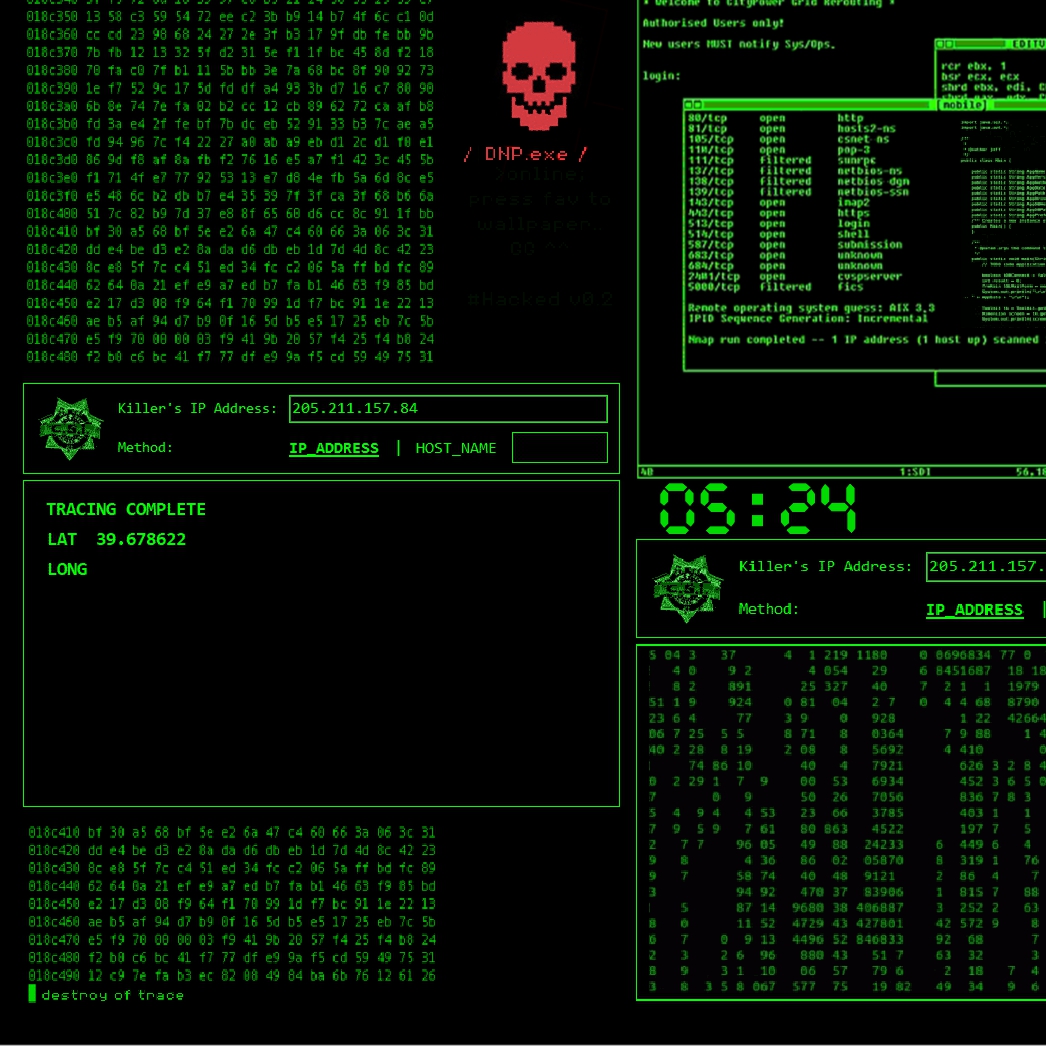Viewport: 1046px width, 1046px height.
Task: Click the 'LAT 39.678622' line
Action: [x=117, y=540]
